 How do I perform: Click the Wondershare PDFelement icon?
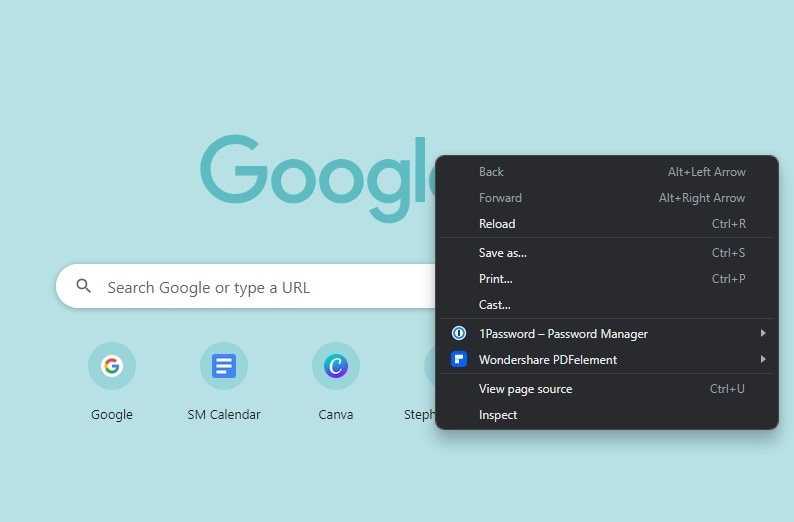[459, 359]
